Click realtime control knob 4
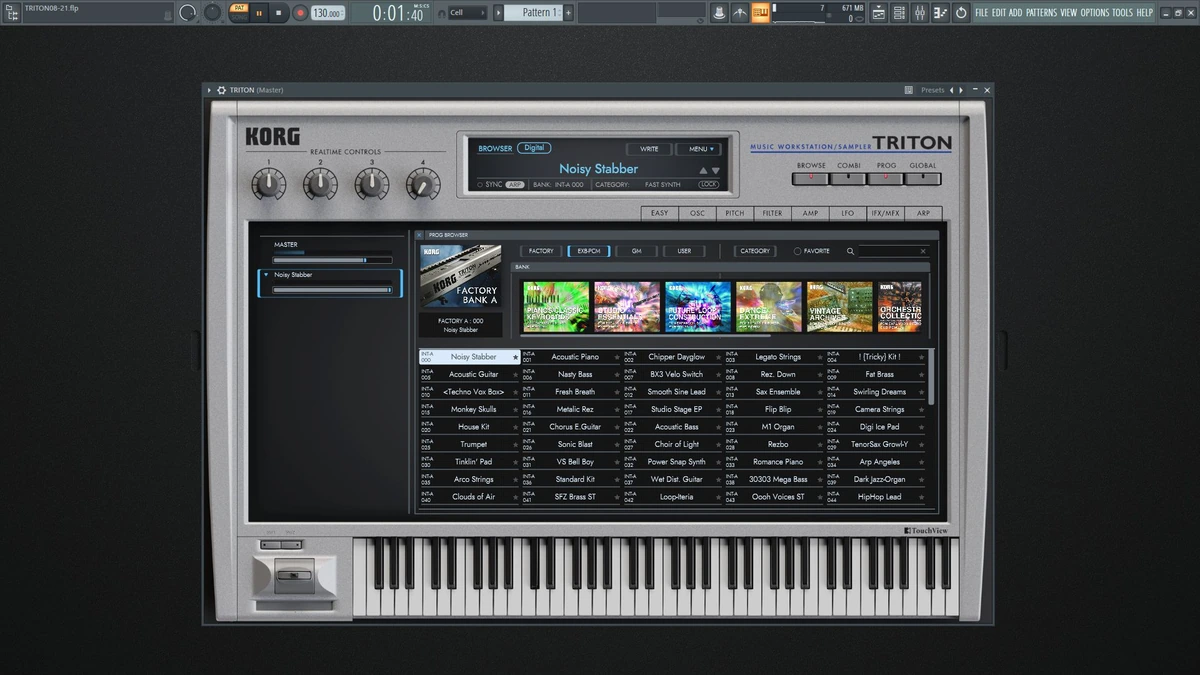Viewport: 1200px width, 675px height. [423, 183]
